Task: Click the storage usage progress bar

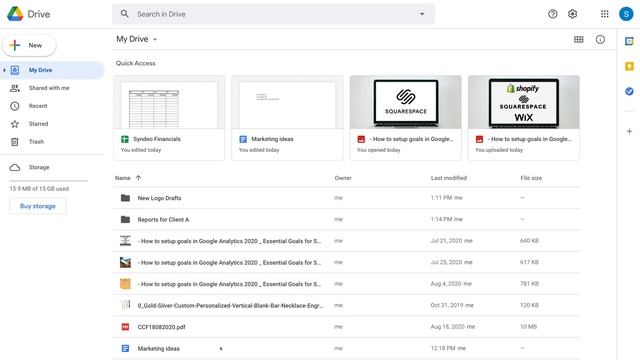Action: pos(48,180)
